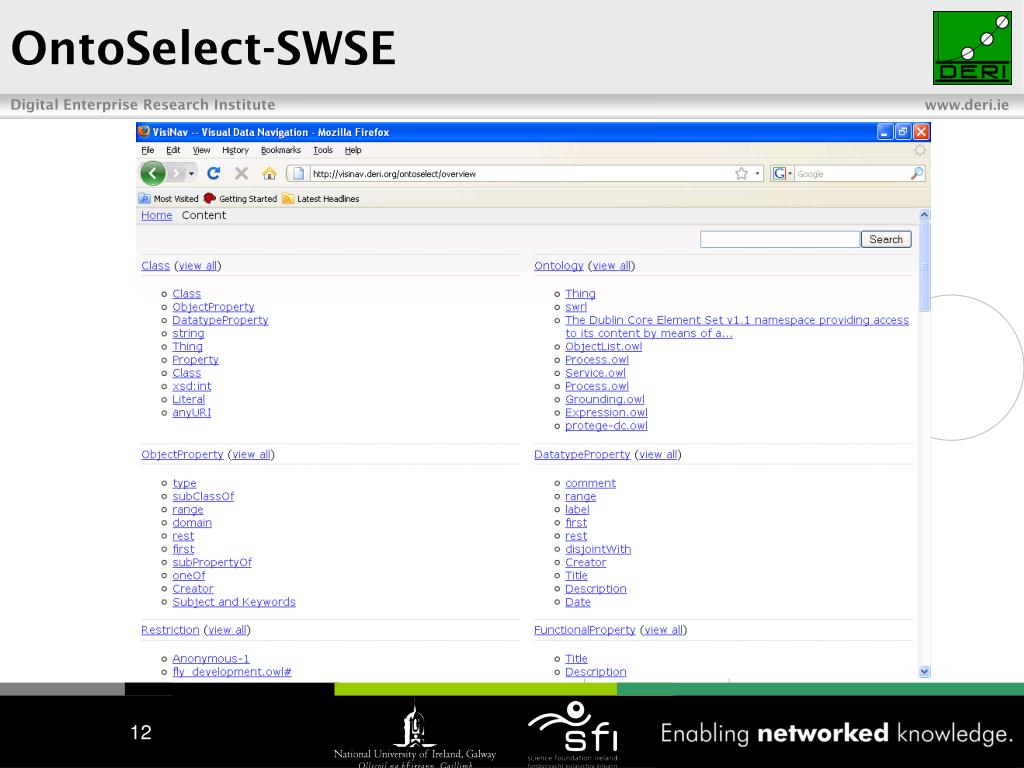Click view all next to Ontology
This screenshot has height=768, width=1024.
611,266
